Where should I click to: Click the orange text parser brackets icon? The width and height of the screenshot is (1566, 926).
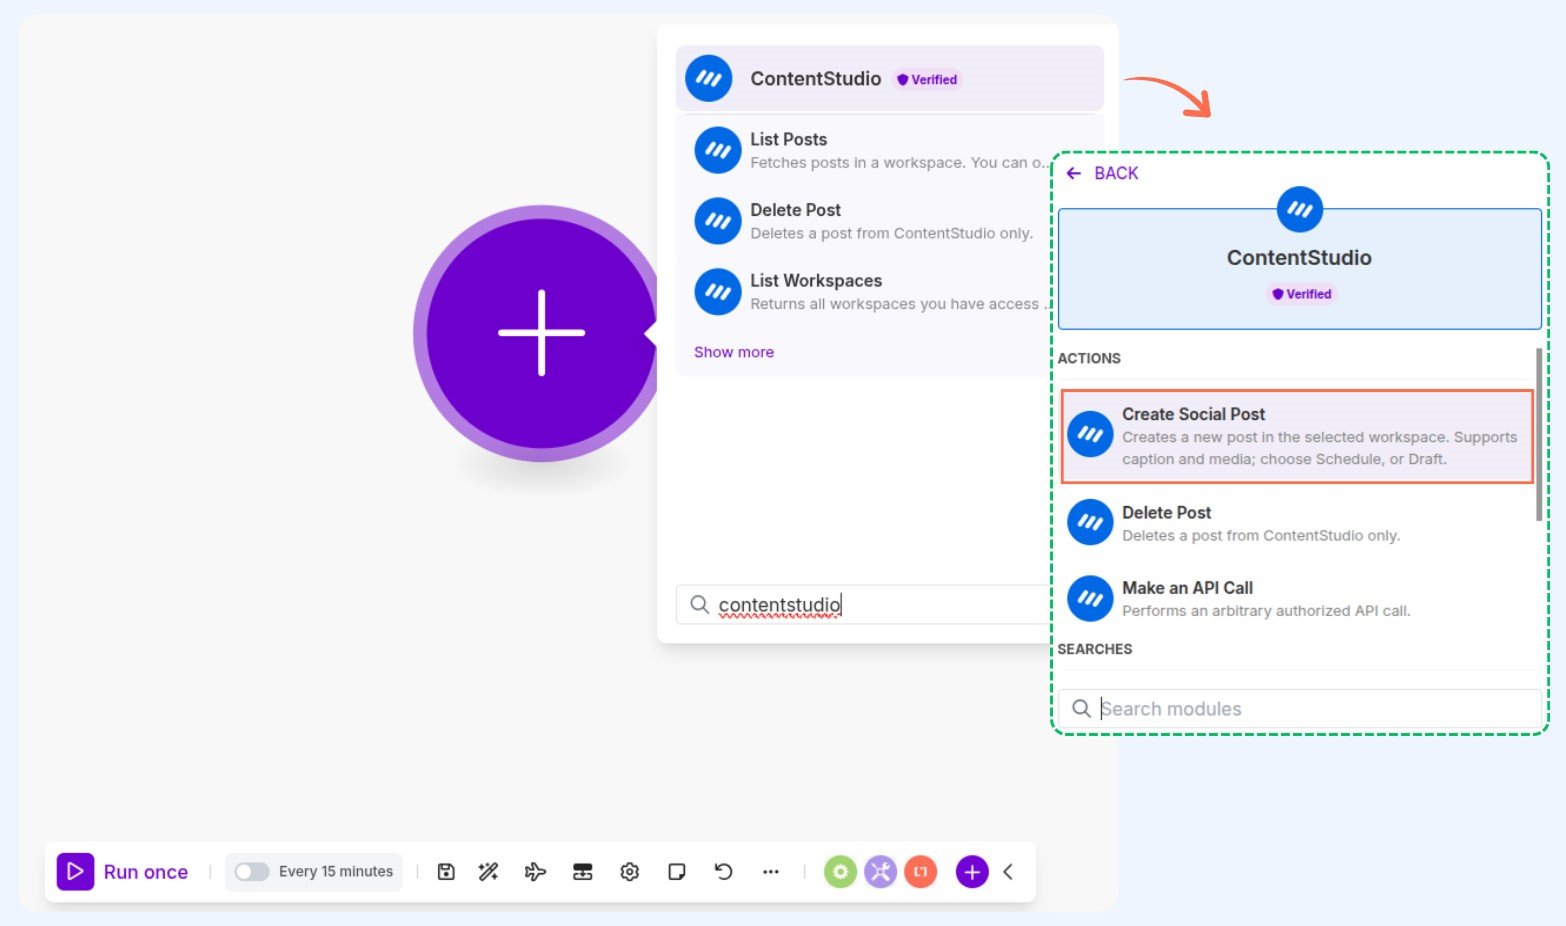point(920,872)
